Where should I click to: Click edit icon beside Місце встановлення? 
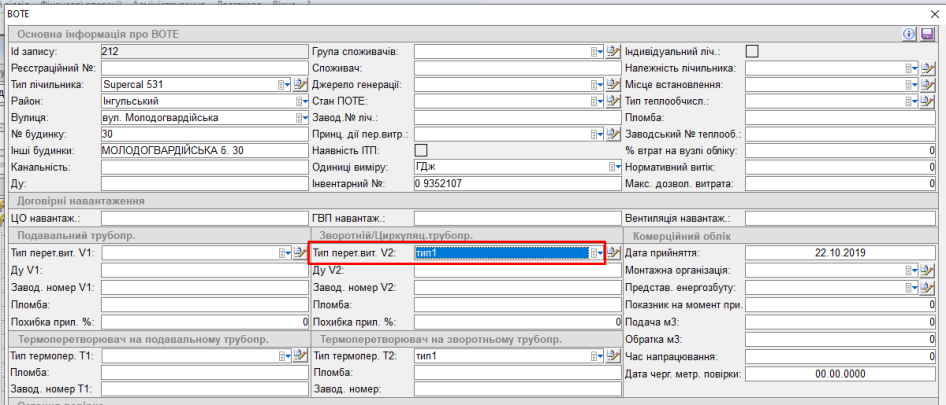927,85
